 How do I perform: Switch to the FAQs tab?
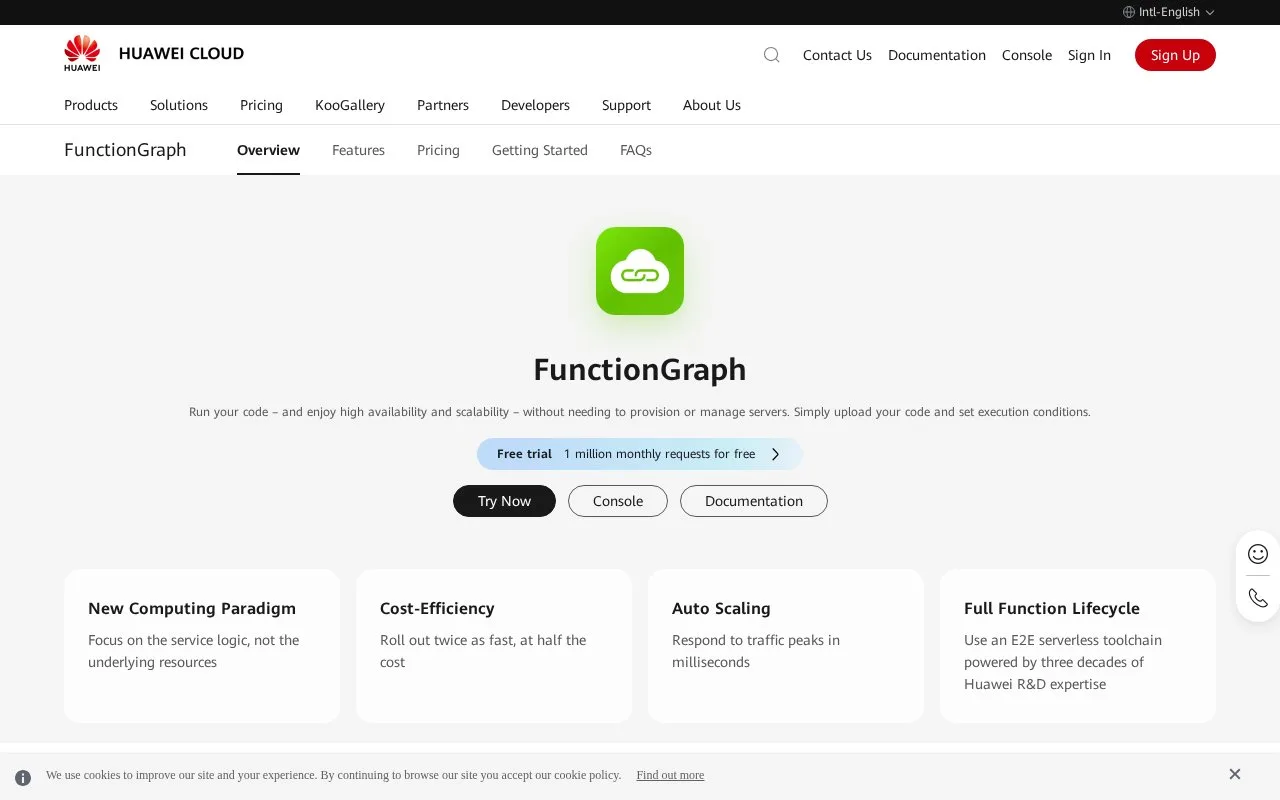[636, 150]
